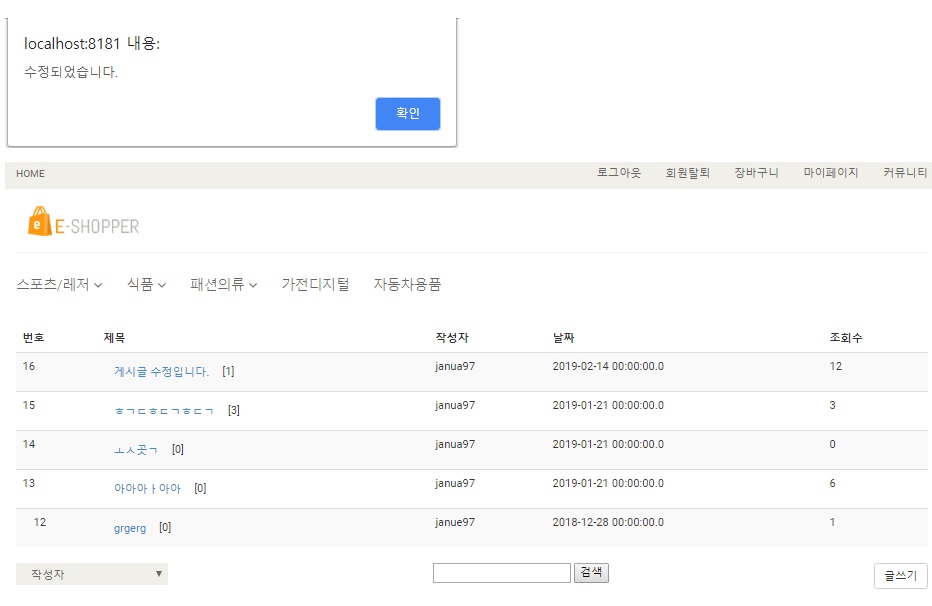Expand 식품 category menu
Image resolution: width=932 pixels, height=606 pixels.
(x=146, y=284)
